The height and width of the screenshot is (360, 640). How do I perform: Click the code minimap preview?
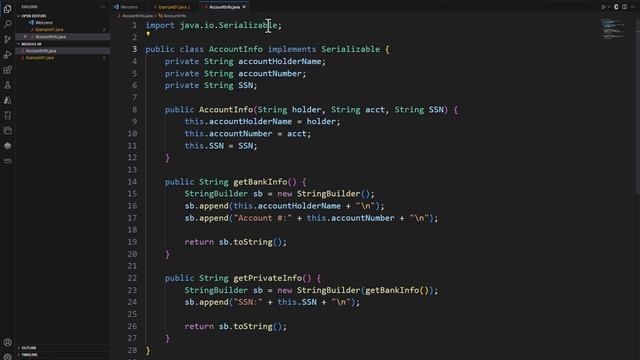612,29
